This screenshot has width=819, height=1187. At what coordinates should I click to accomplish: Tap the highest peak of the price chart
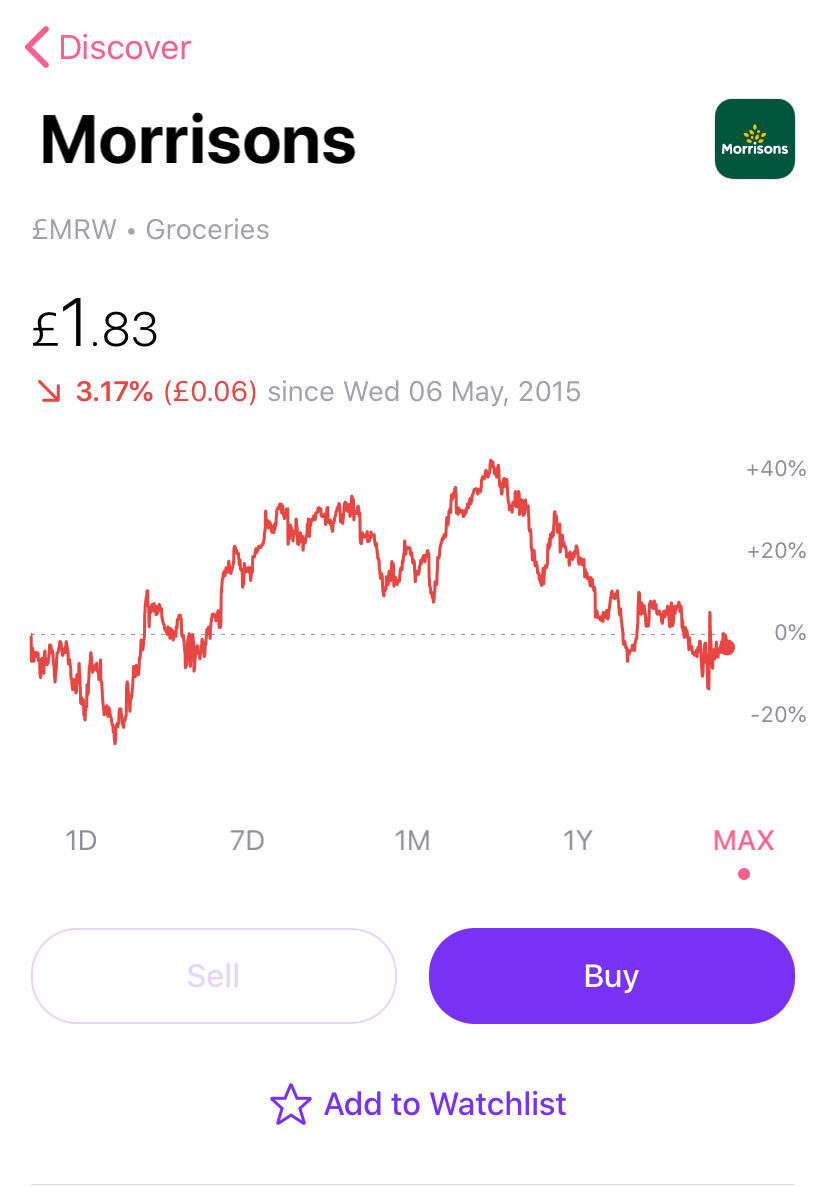click(492, 463)
